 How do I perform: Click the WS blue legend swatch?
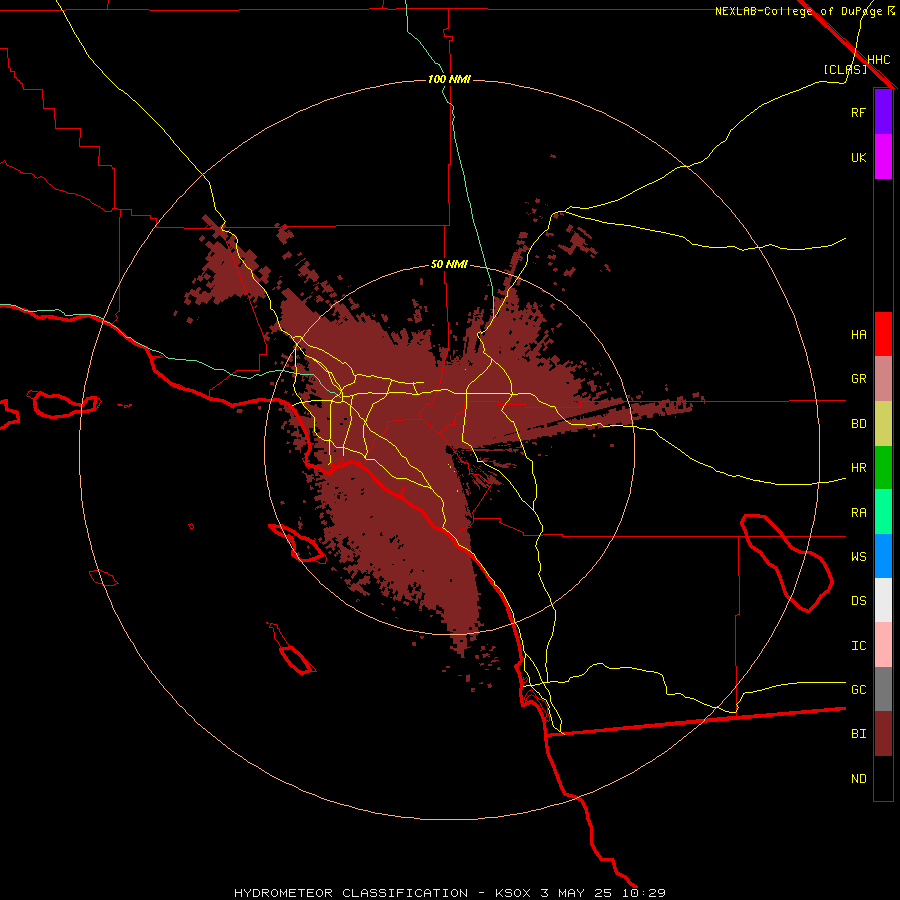pos(883,556)
